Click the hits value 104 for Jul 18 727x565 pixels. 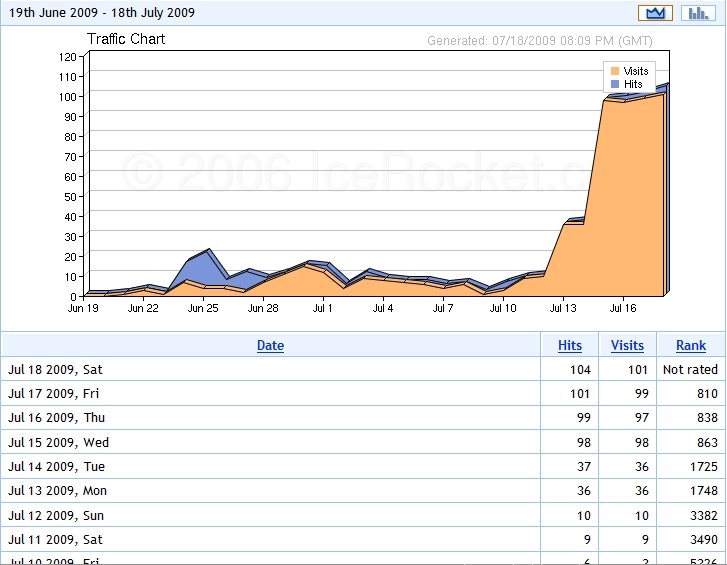[x=580, y=369]
